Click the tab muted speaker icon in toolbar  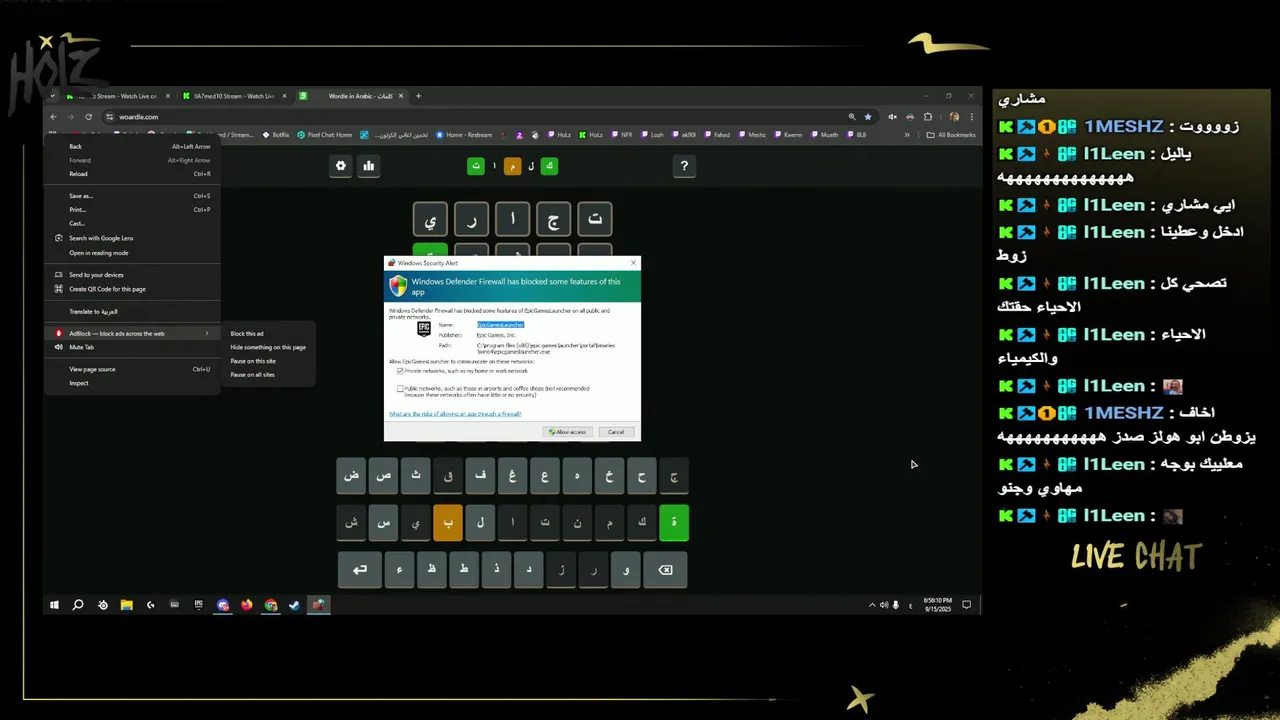pos(892,117)
